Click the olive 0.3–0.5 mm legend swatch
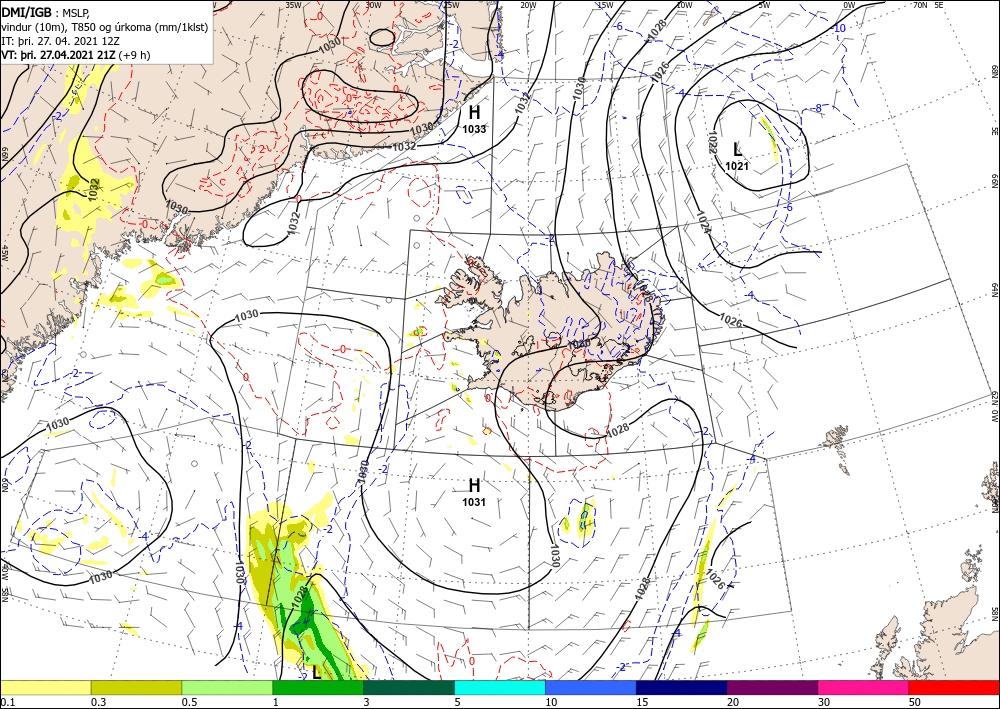This screenshot has height=709, width=1000. tap(136, 687)
